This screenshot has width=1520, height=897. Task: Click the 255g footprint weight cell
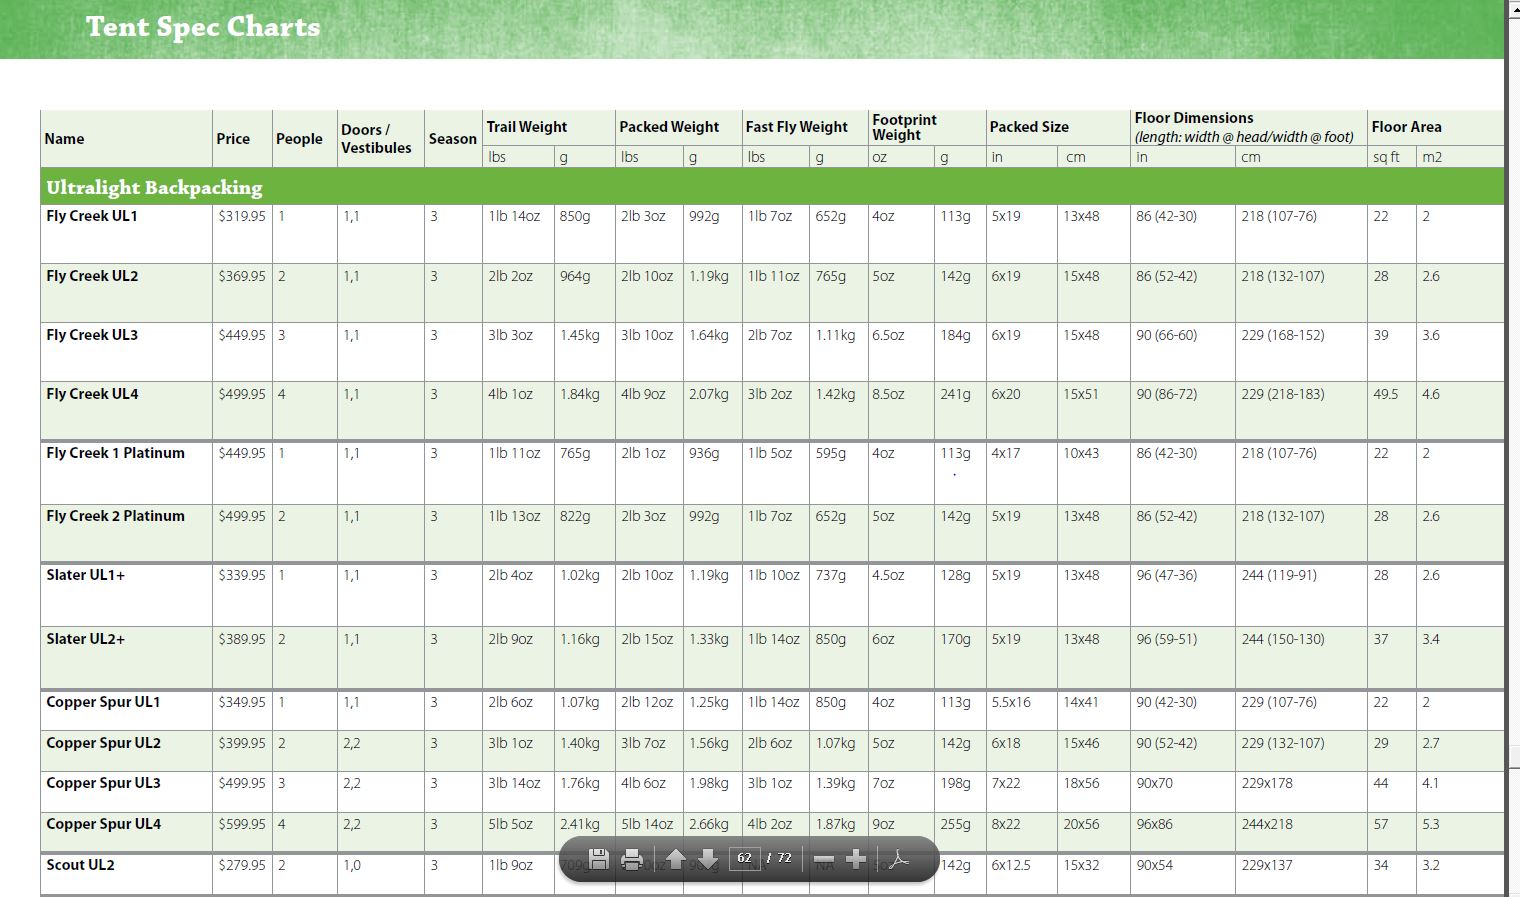955,824
